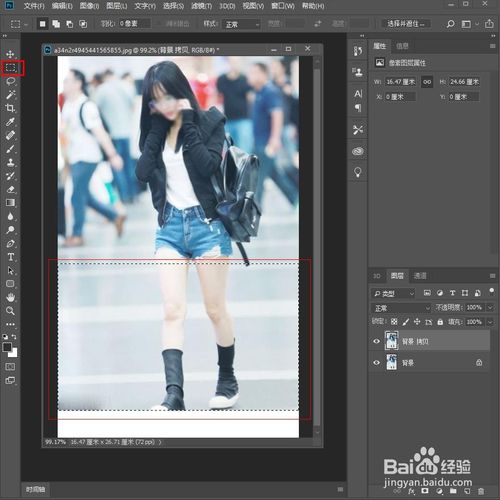Image resolution: width=500 pixels, height=500 pixels.
Task: Expand the layer opacity dropdown
Action: pos(490,308)
